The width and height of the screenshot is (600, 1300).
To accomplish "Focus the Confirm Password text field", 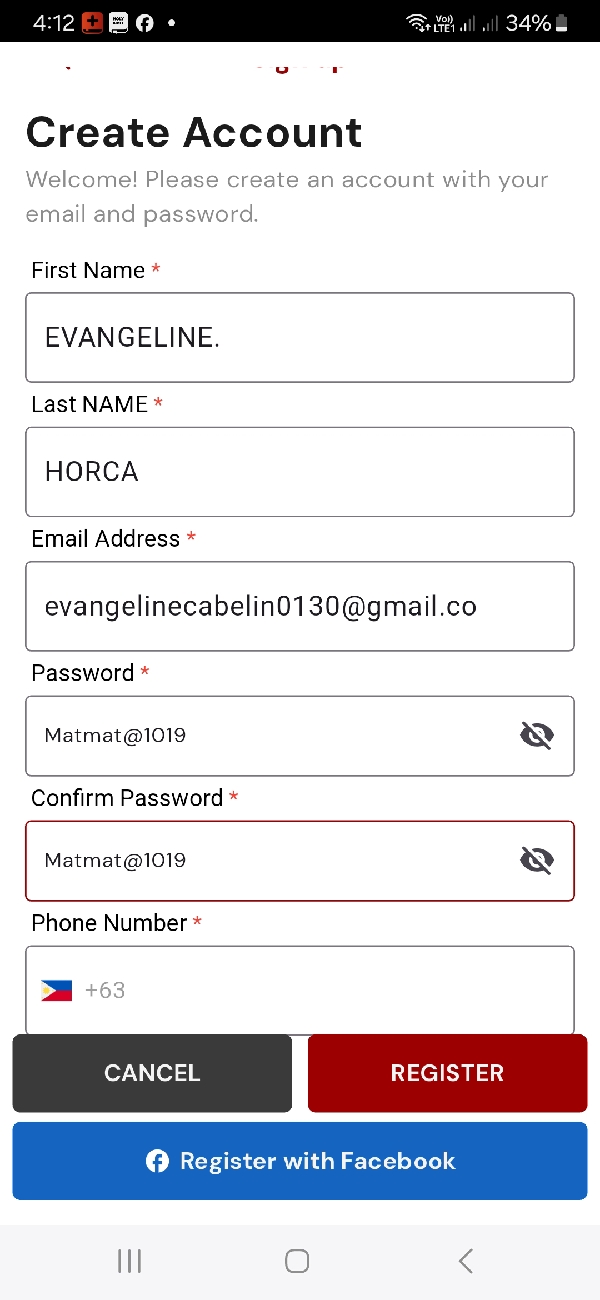I will 260,860.
